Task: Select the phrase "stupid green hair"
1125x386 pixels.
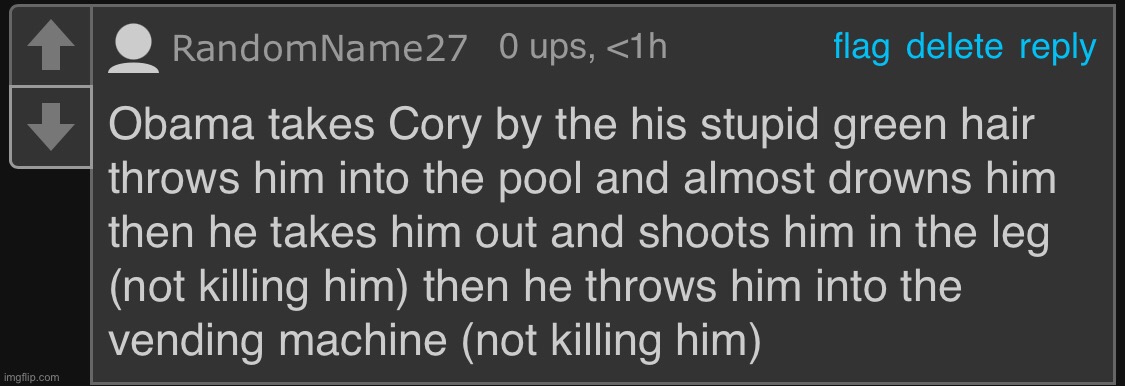Action: pyautogui.click(x=867, y=126)
